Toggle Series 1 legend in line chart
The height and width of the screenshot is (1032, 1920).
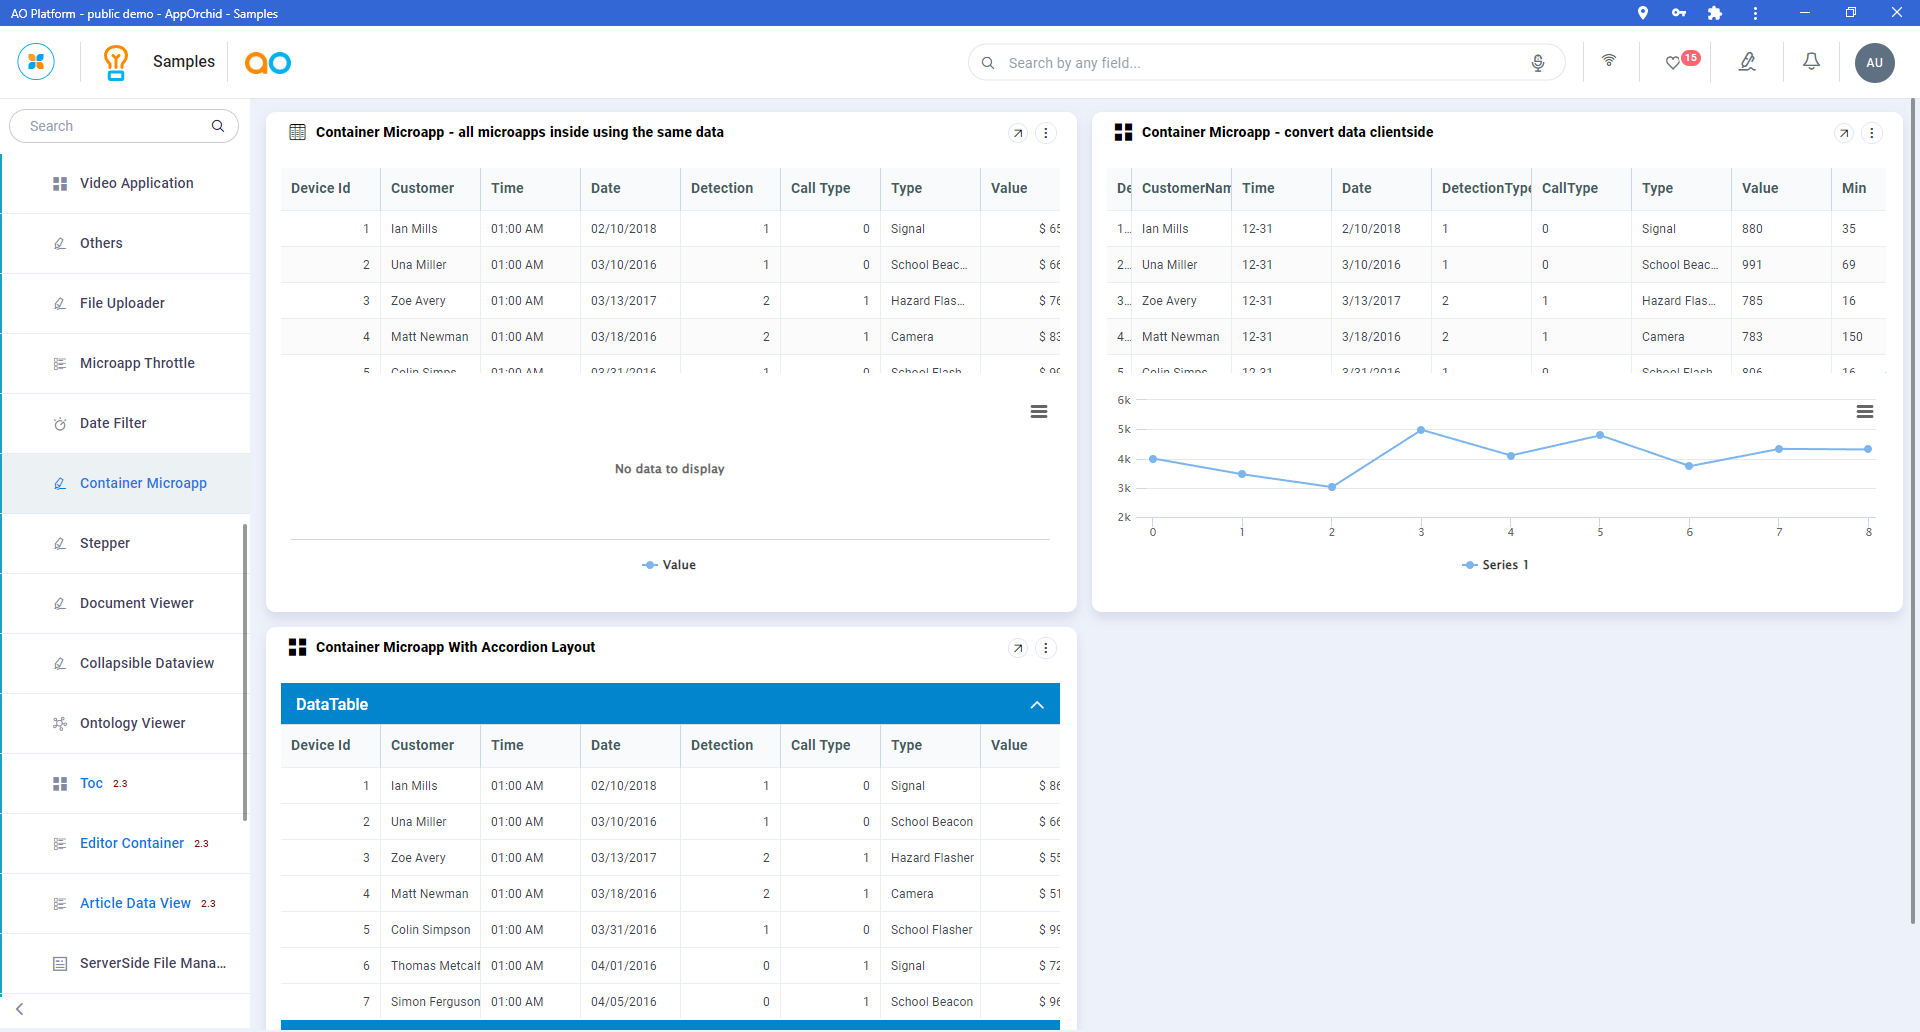pyautogui.click(x=1495, y=565)
